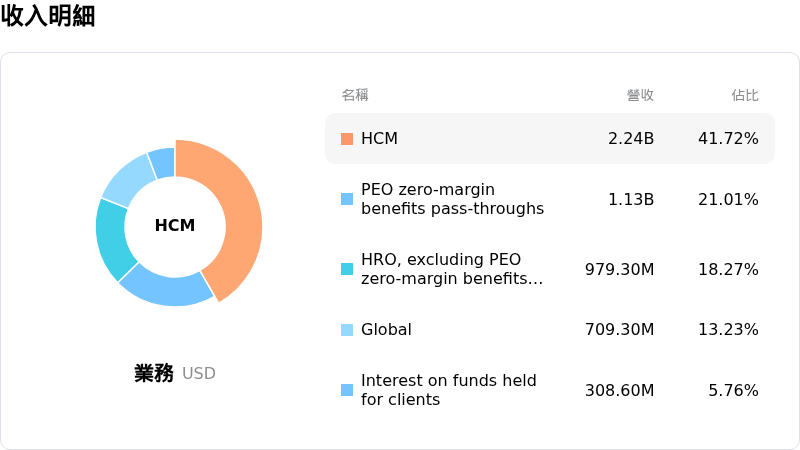The image size is (800, 450).
Task: Click the PEO zero-margin benefits legend color square
Action: point(347,199)
